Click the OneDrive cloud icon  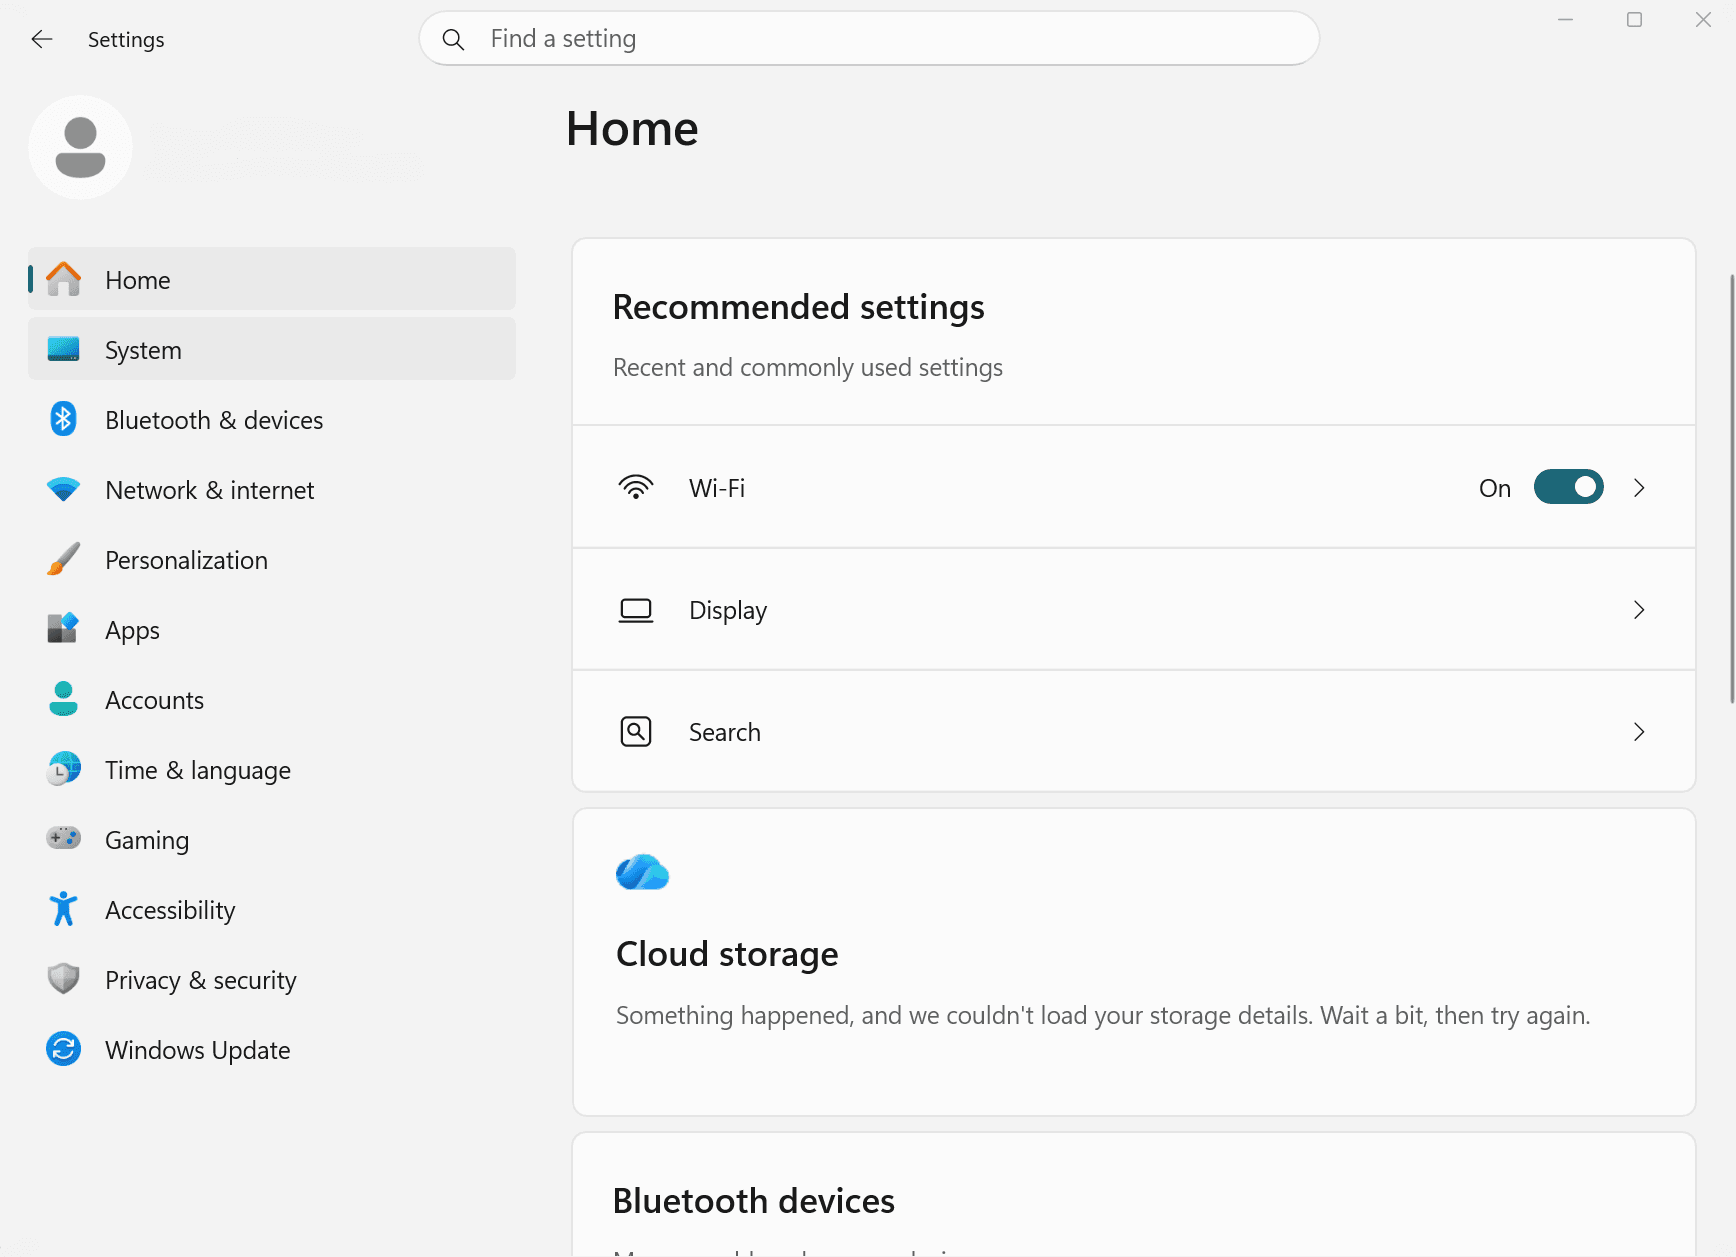point(643,872)
